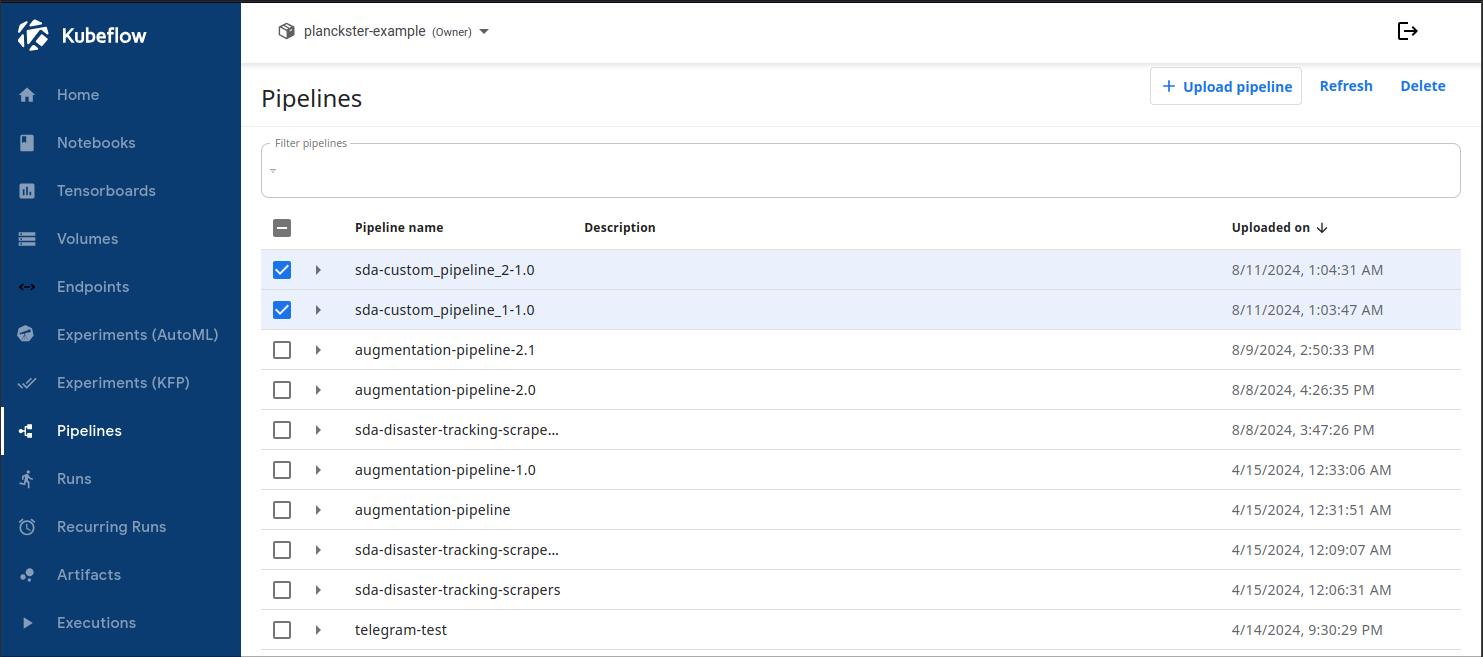This screenshot has width=1483, height=657.
Task: Open the augmentation-pipeline-1.0 link
Action: 445,470
